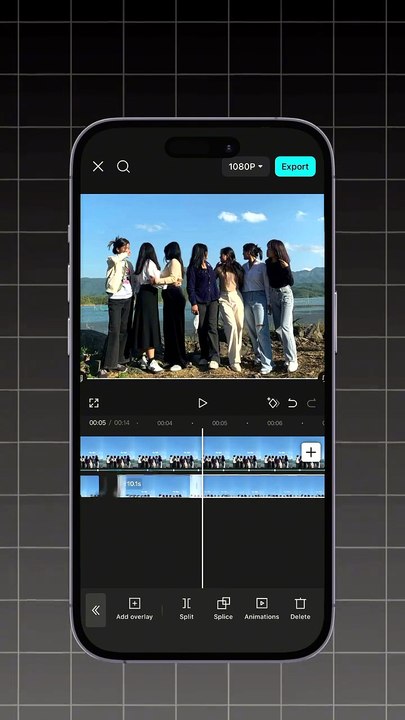Tap the video preview image
Screen dimensions: 405x720
[202, 286]
